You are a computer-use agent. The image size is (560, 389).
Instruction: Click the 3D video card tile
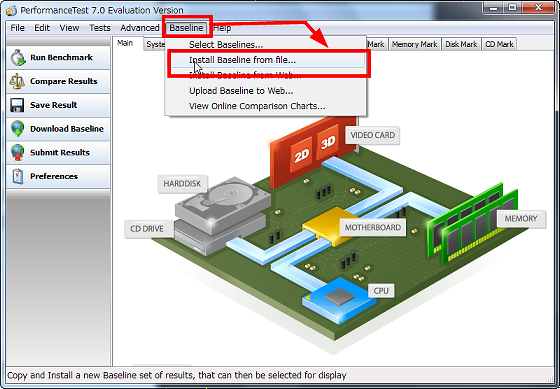328,142
